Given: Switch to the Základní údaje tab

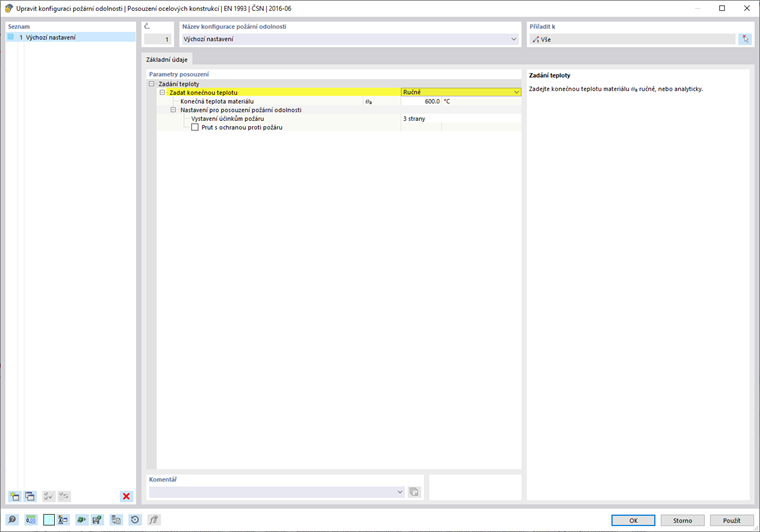Looking at the screenshot, I should pyautogui.click(x=167, y=60).
